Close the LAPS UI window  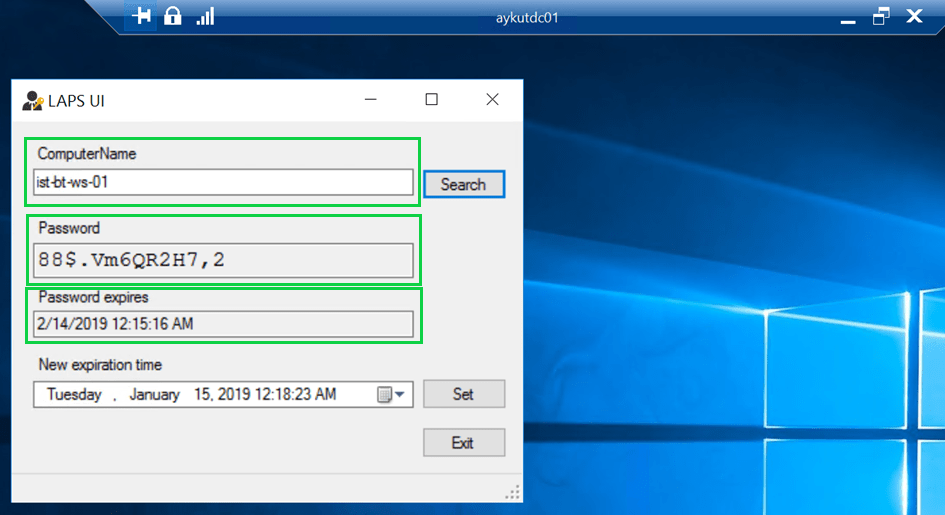(492, 100)
